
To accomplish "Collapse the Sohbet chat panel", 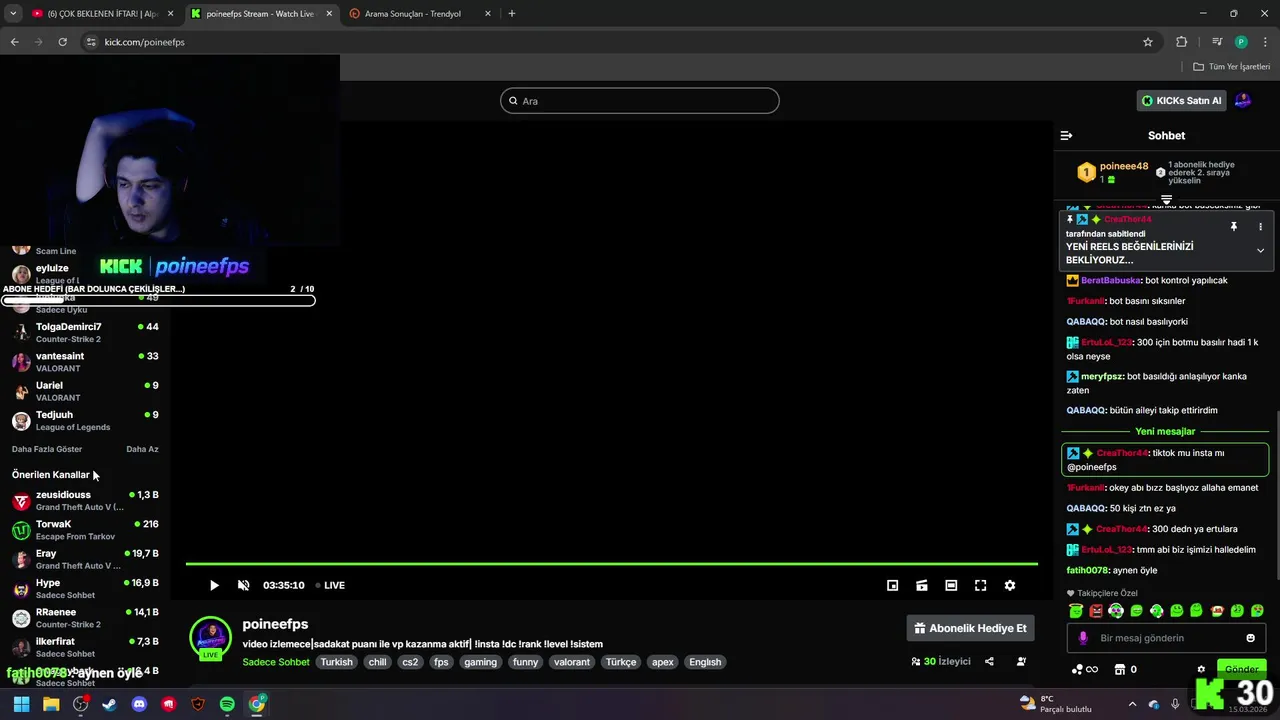I will pos(1066,135).
